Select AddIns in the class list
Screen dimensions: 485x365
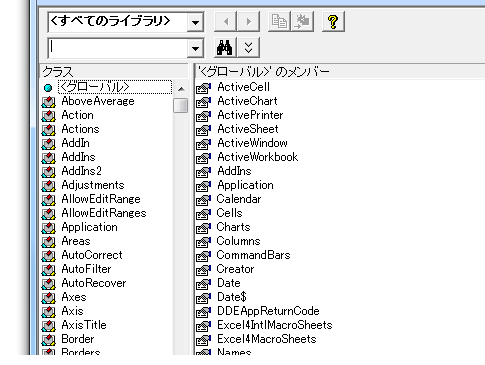click(x=78, y=157)
